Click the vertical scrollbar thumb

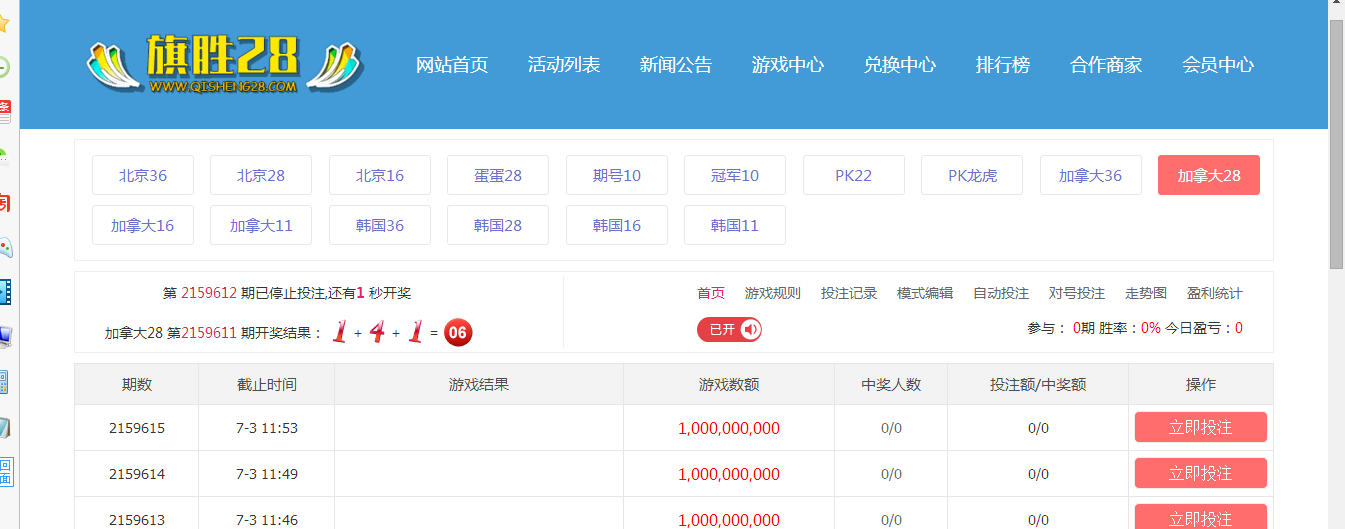point(1336,143)
